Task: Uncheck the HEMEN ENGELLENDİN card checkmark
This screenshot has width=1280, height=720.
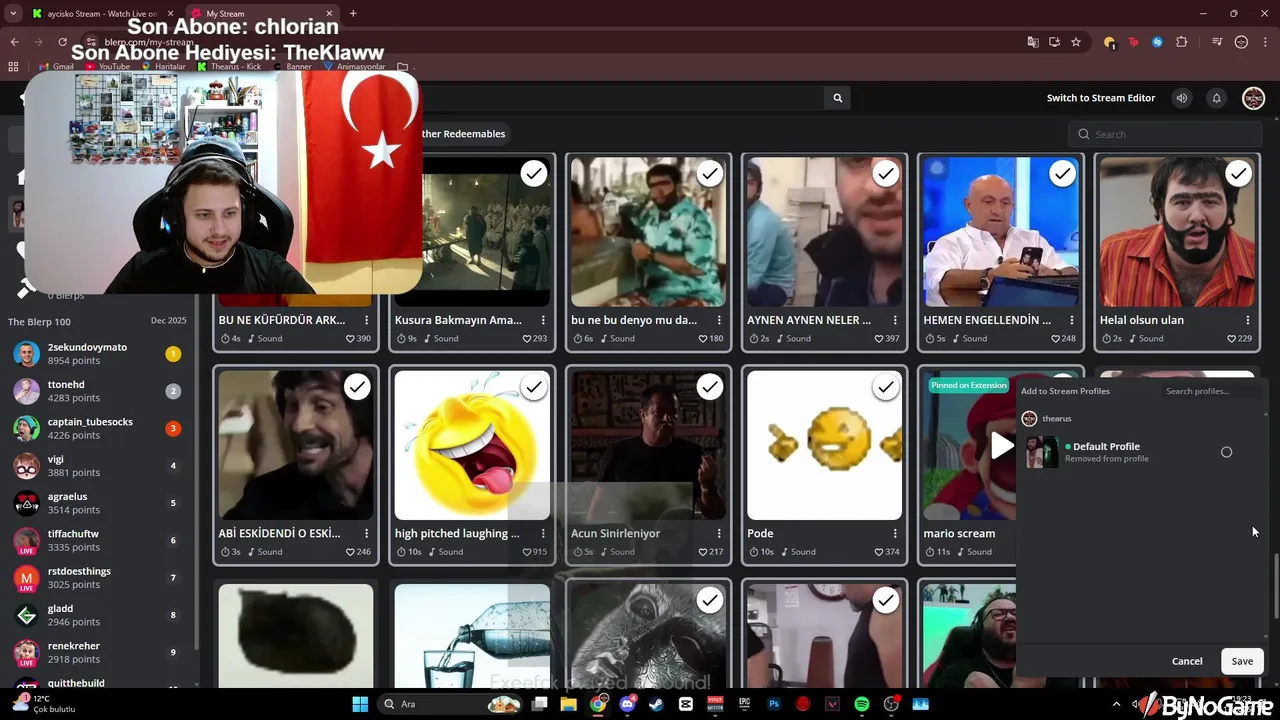Action: (x=1062, y=174)
